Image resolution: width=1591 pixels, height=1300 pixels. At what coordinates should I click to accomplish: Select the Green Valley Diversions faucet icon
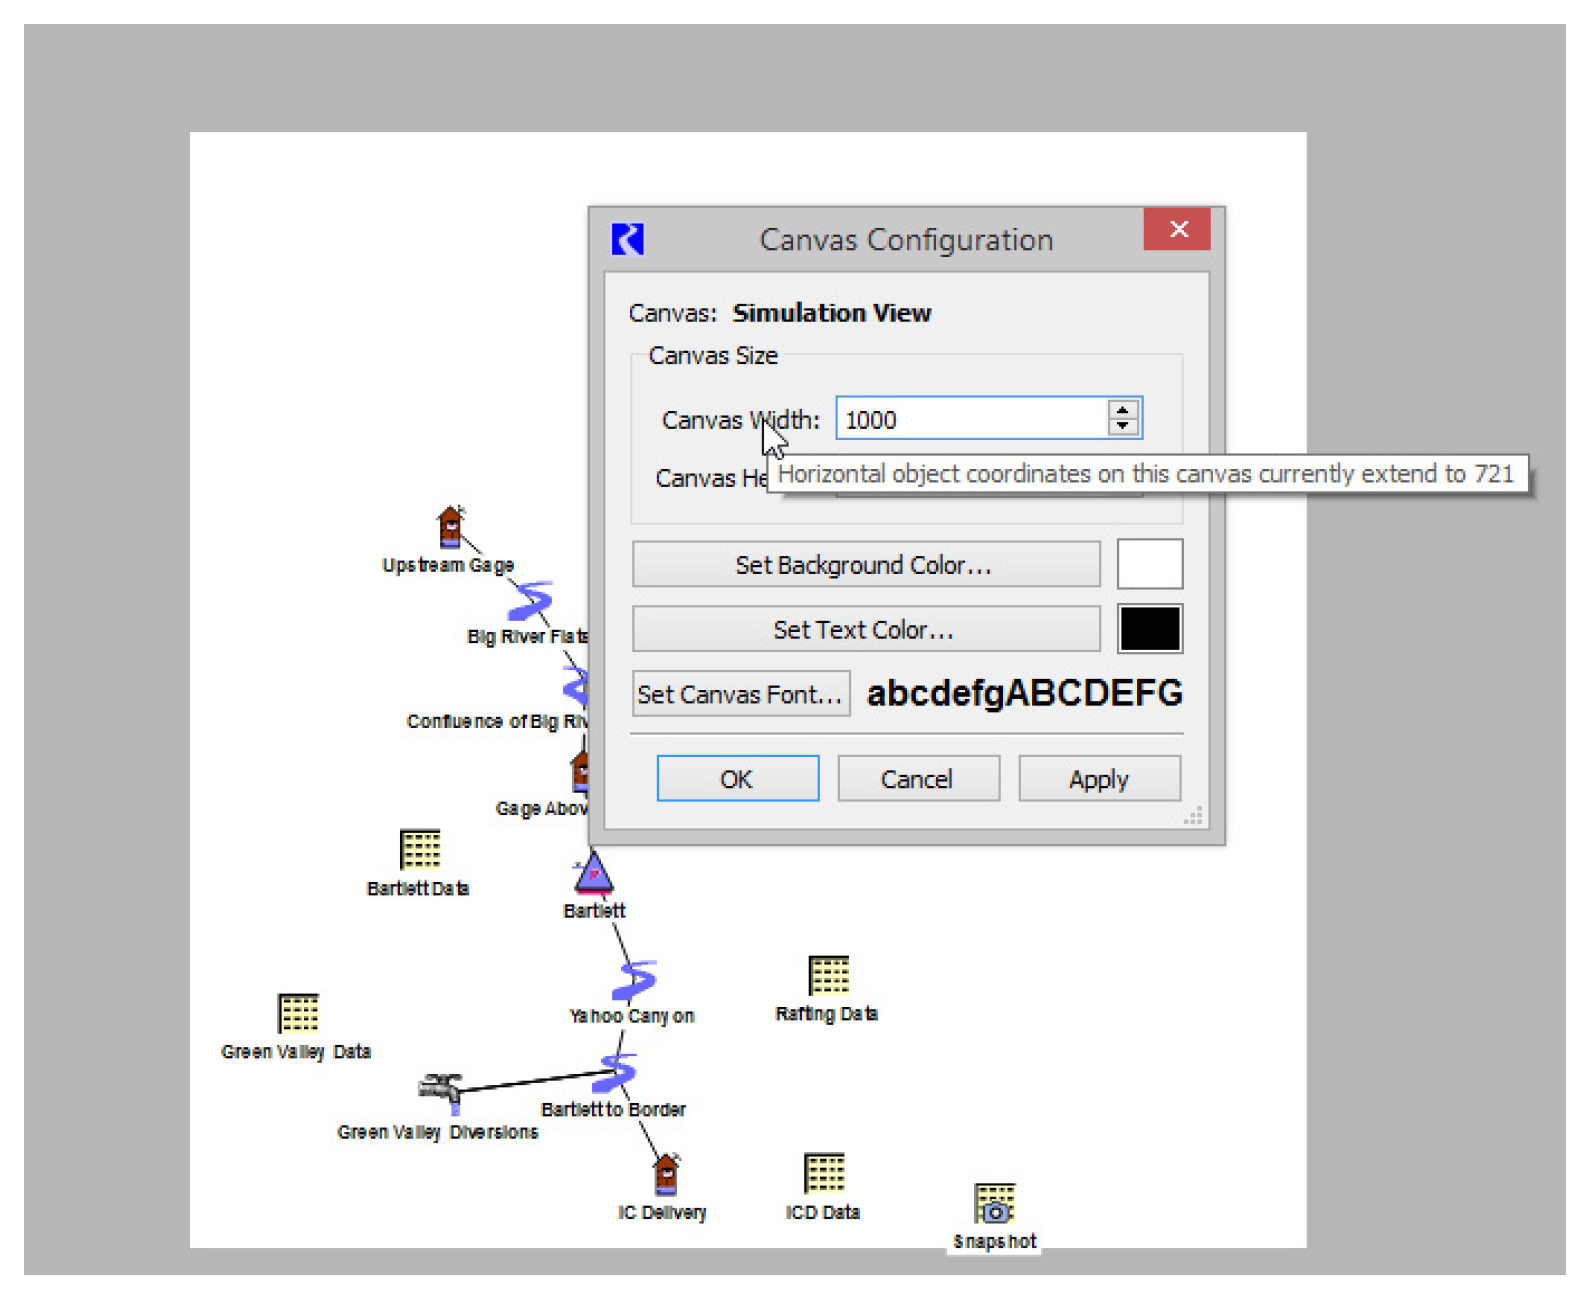(441, 1090)
